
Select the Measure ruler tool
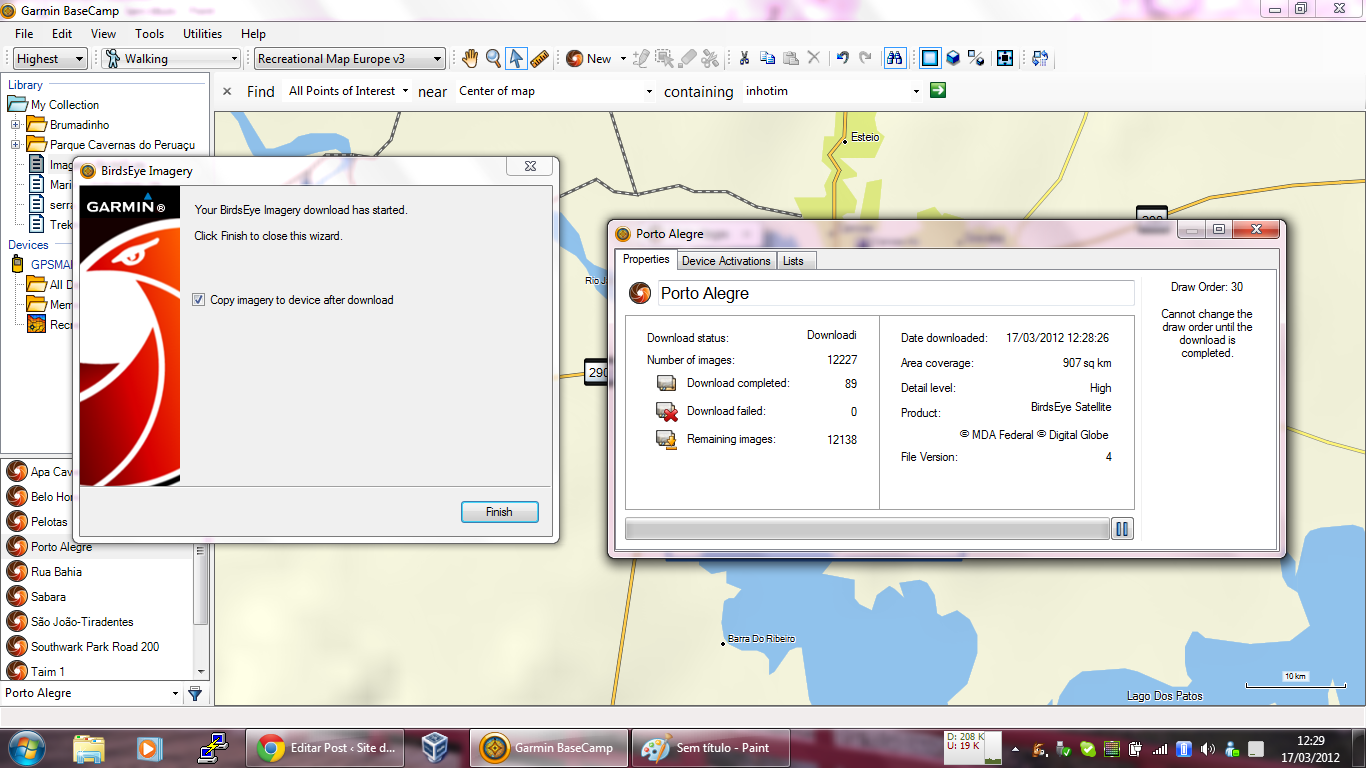pyautogui.click(x=540, y=58)
